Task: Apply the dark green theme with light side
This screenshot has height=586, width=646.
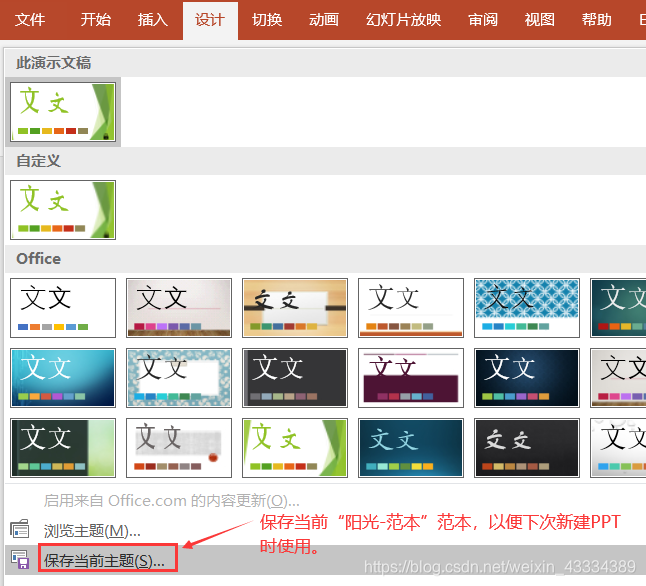Action: tap(63, 448)
